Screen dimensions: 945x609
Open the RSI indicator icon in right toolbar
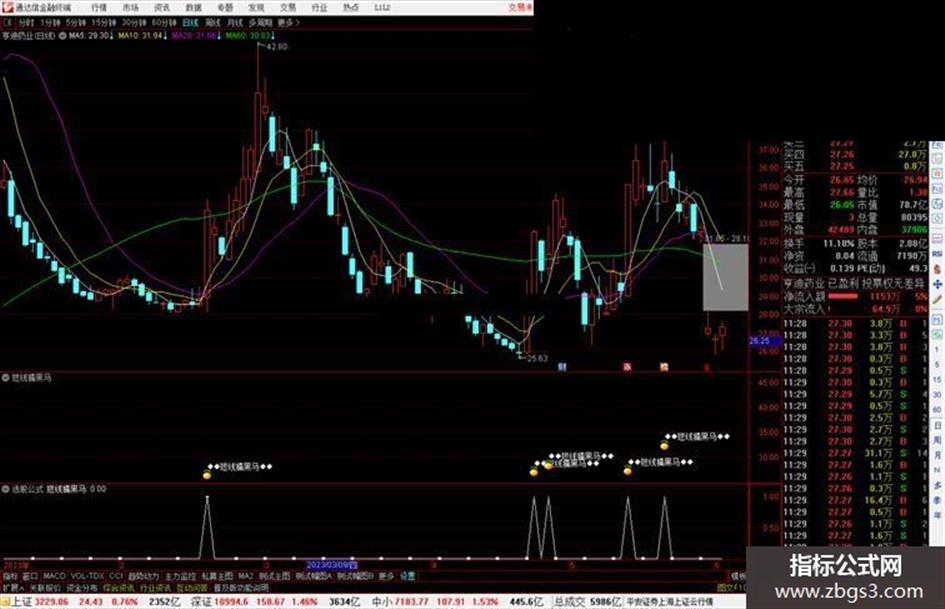tap(938, 253)
